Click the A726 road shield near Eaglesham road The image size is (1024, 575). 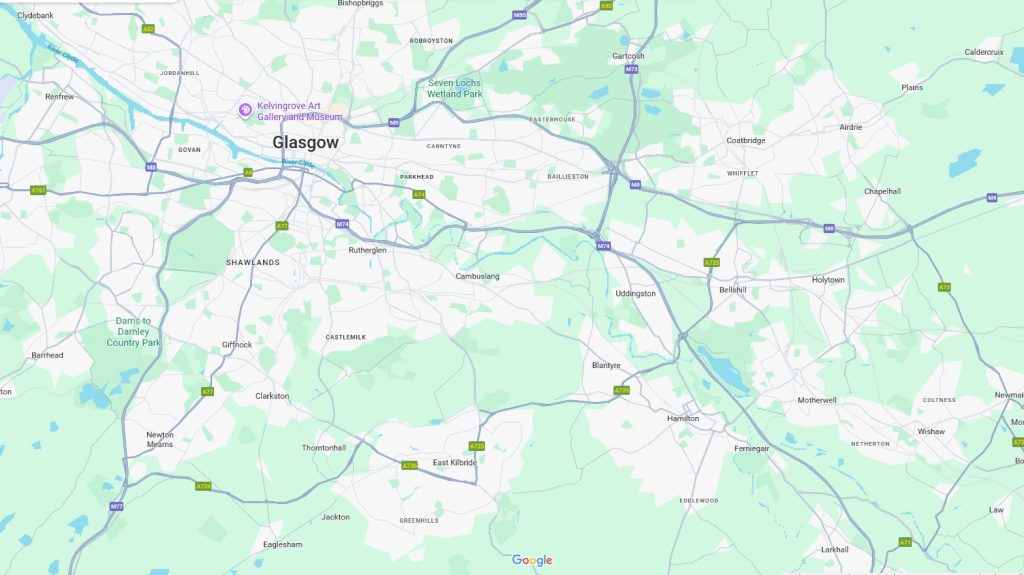pos(204,486)
